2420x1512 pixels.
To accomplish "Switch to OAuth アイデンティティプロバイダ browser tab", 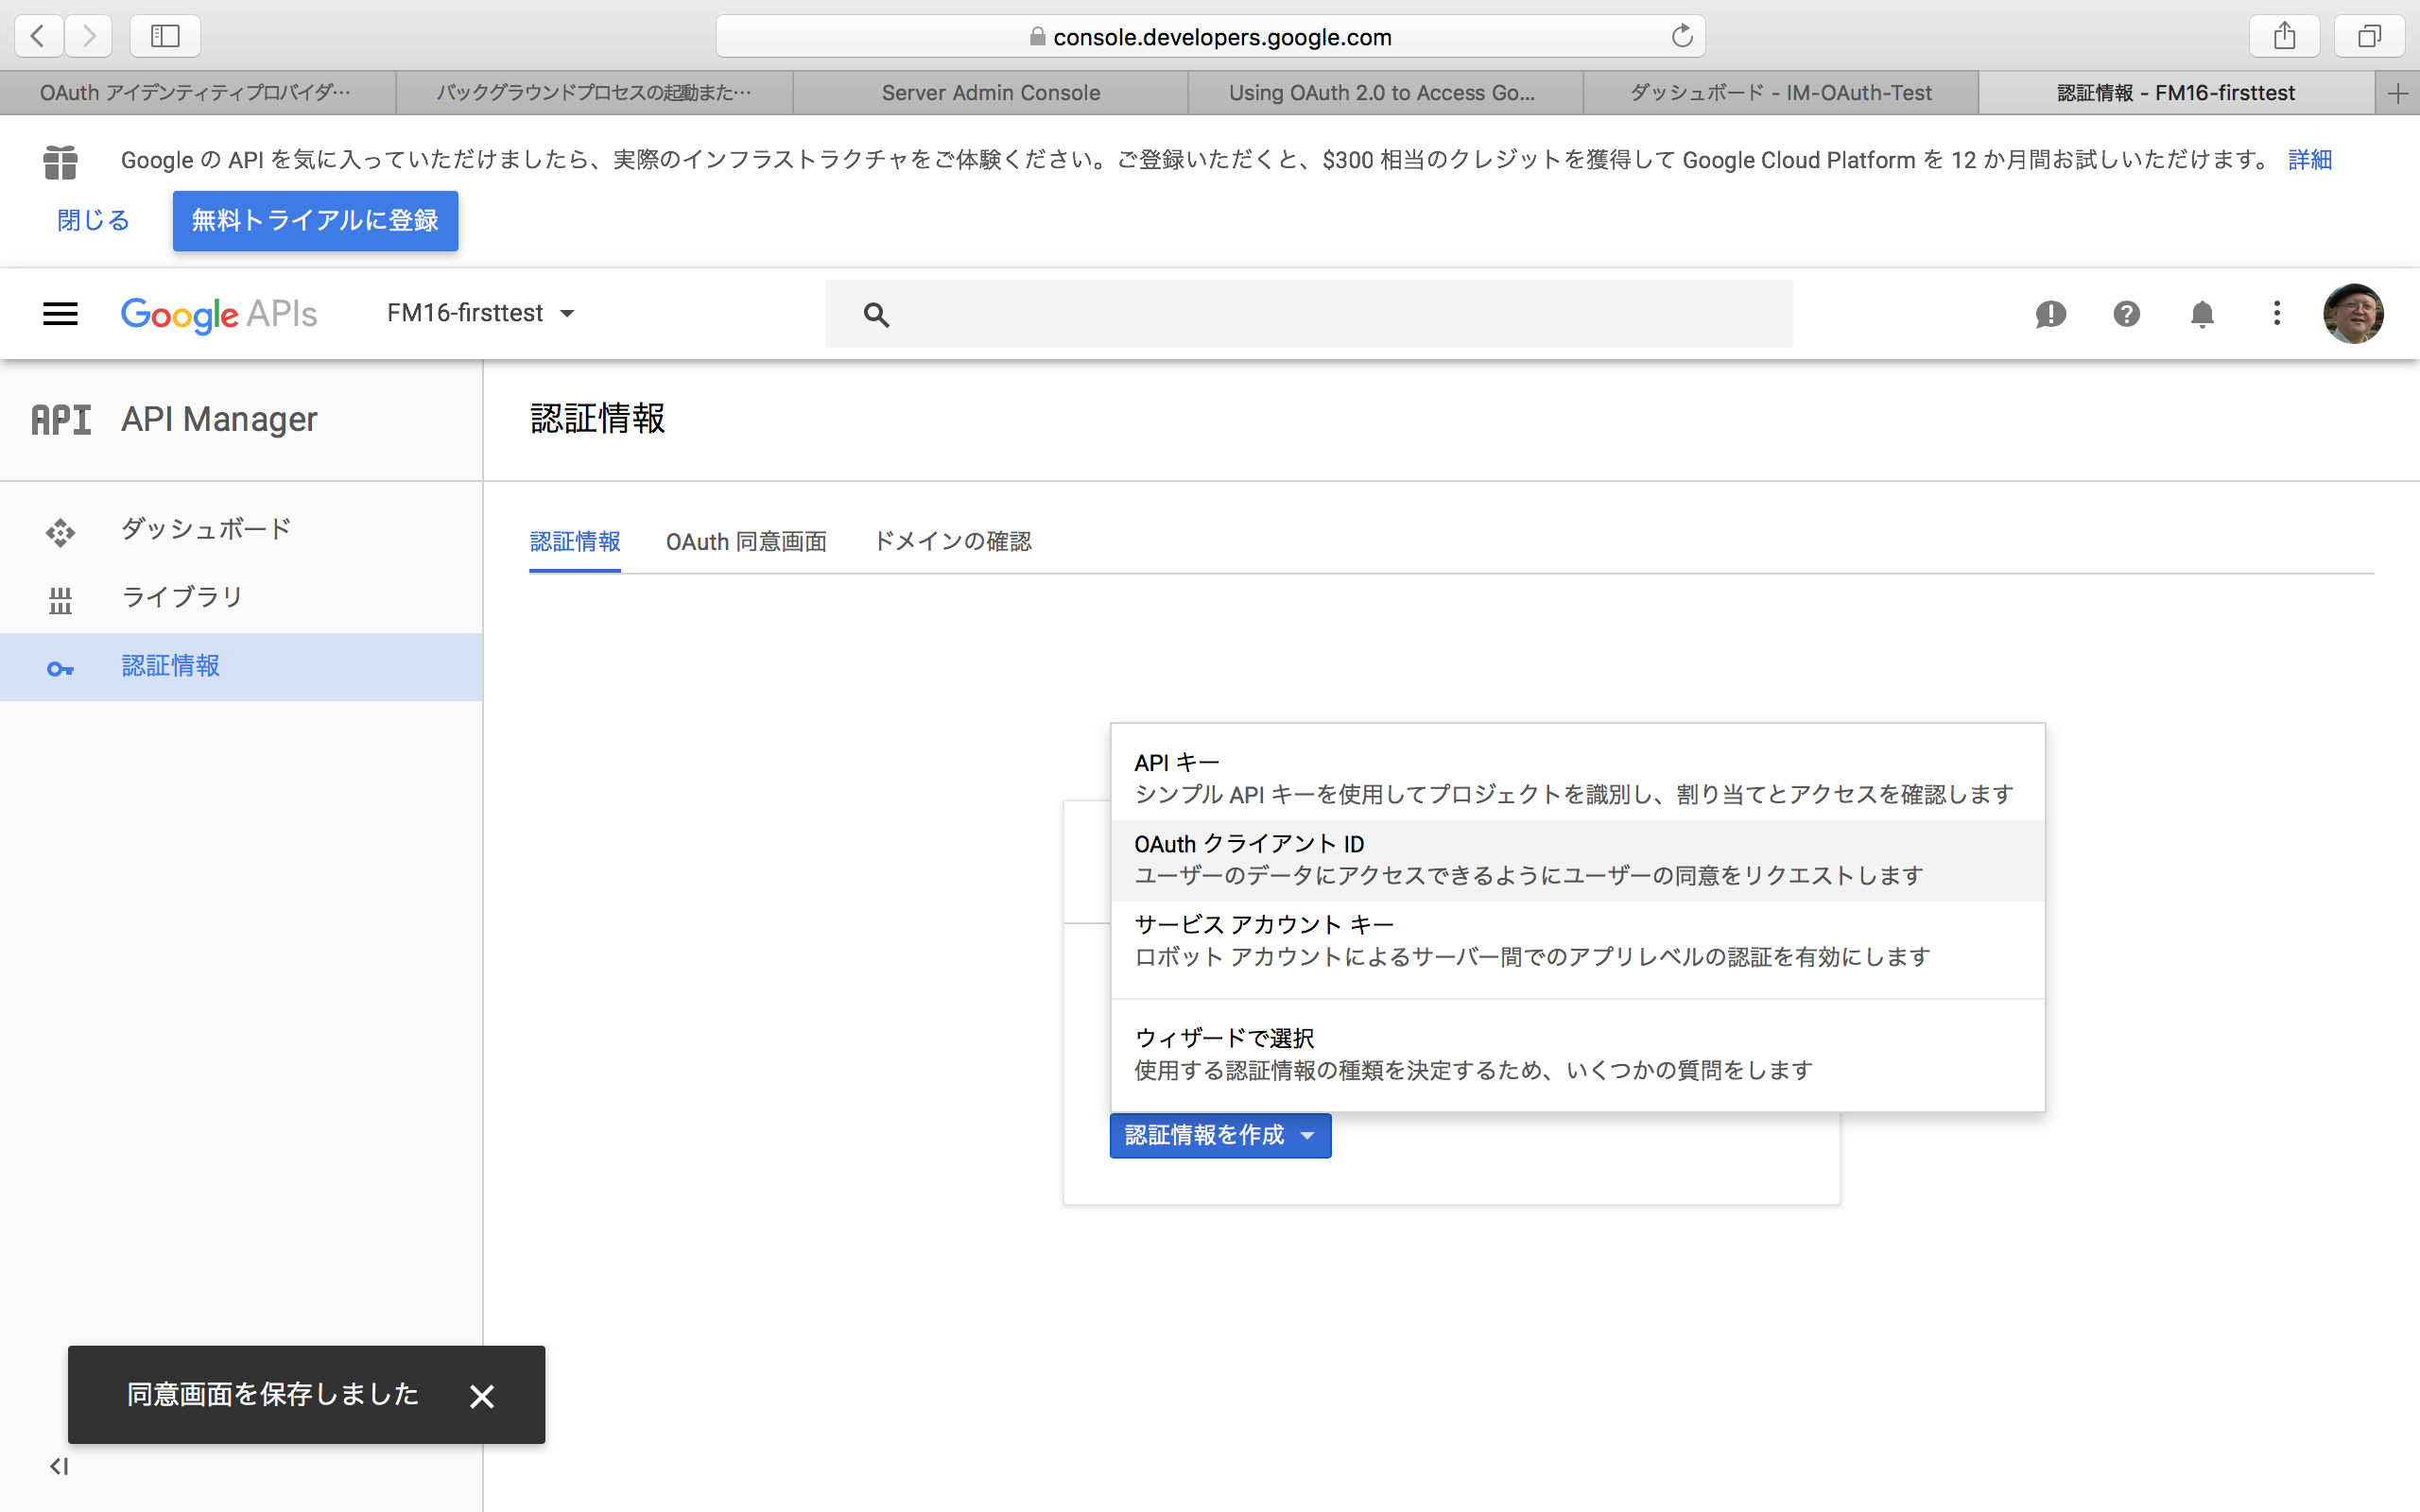I will [x=196, y=93].
